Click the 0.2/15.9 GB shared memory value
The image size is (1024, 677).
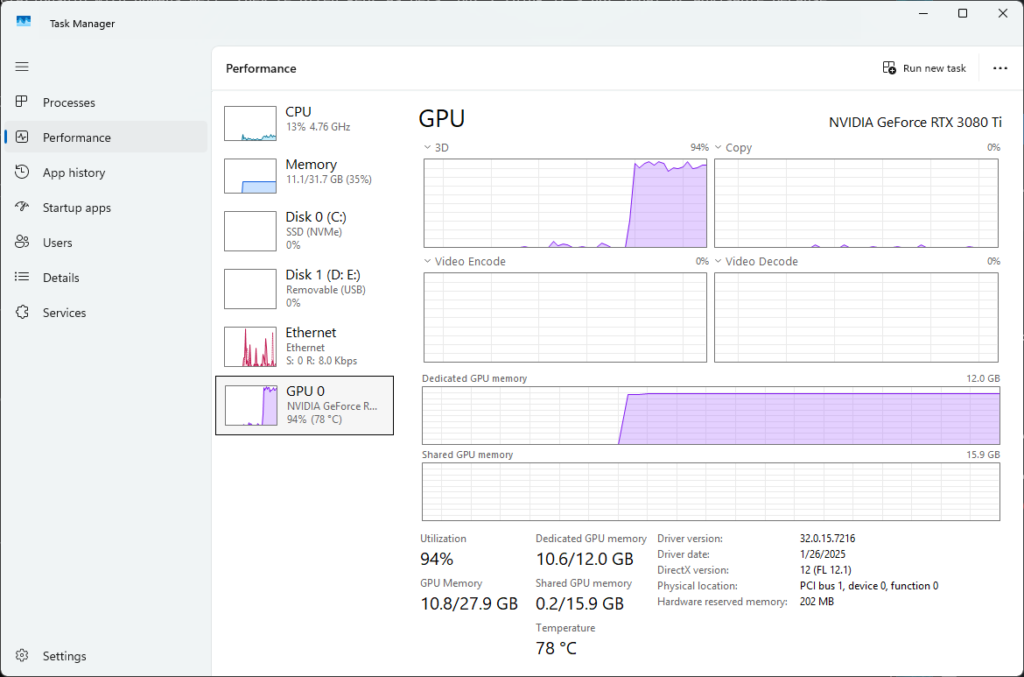580,603
